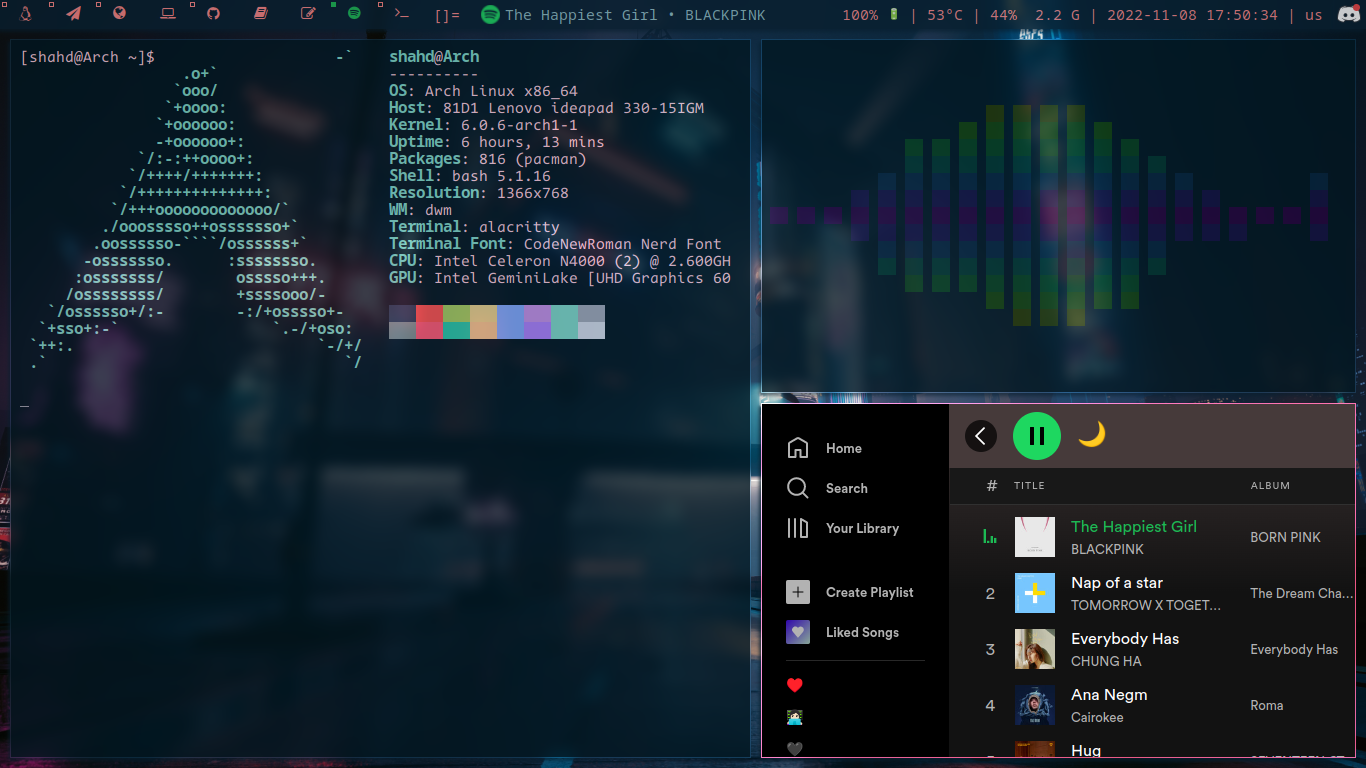Select the red heart playlist
The height and width of the screenshot is (768, 1366).
tap(795, 686)
